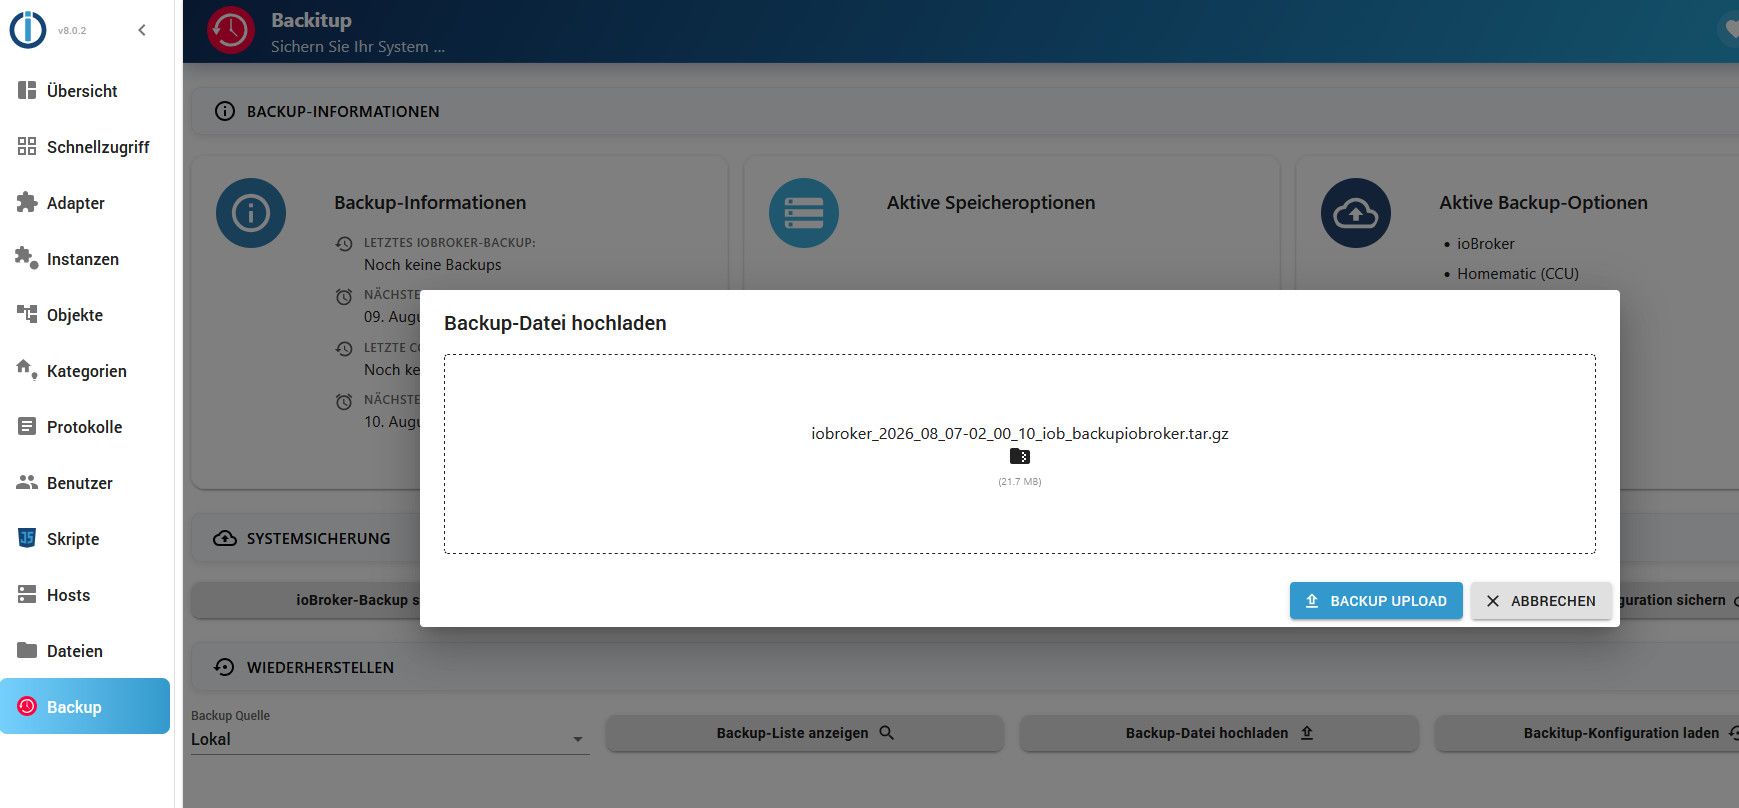Click the Hosts server icon

[x=27, y=594]
